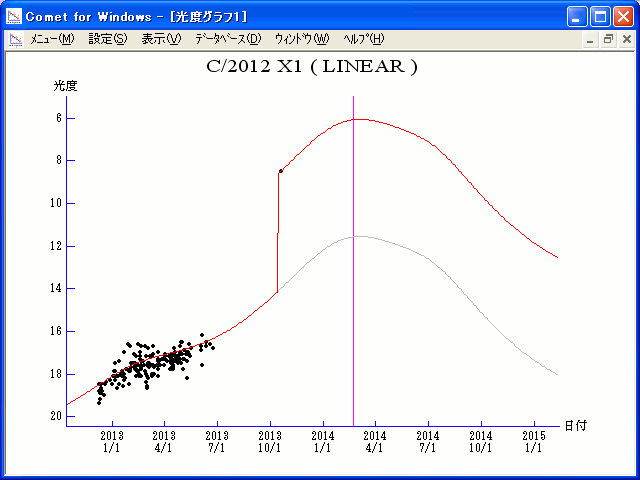
Task: Click the Comet app icon in title bar
Action: tap(14, 16)
